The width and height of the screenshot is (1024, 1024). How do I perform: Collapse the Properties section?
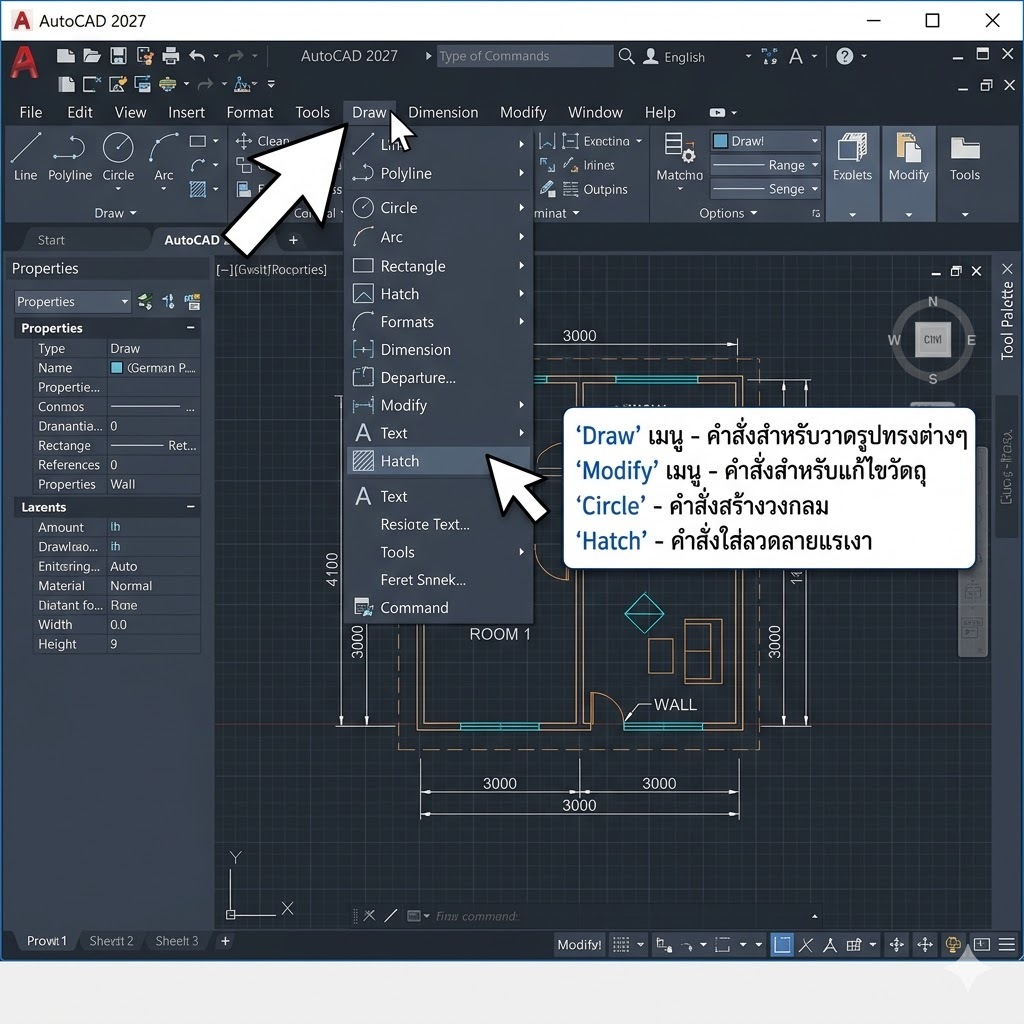point(190,327)
